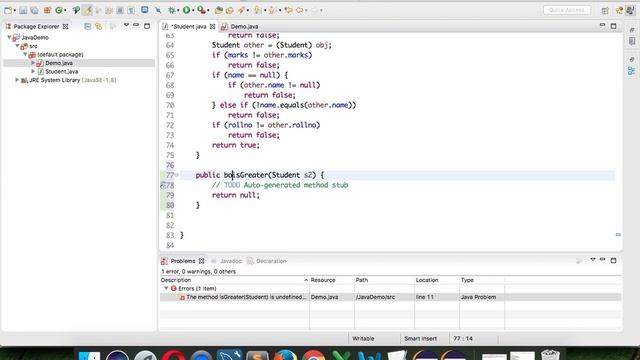Toggle Link with Editor in Package Explorer

(99, 27)
